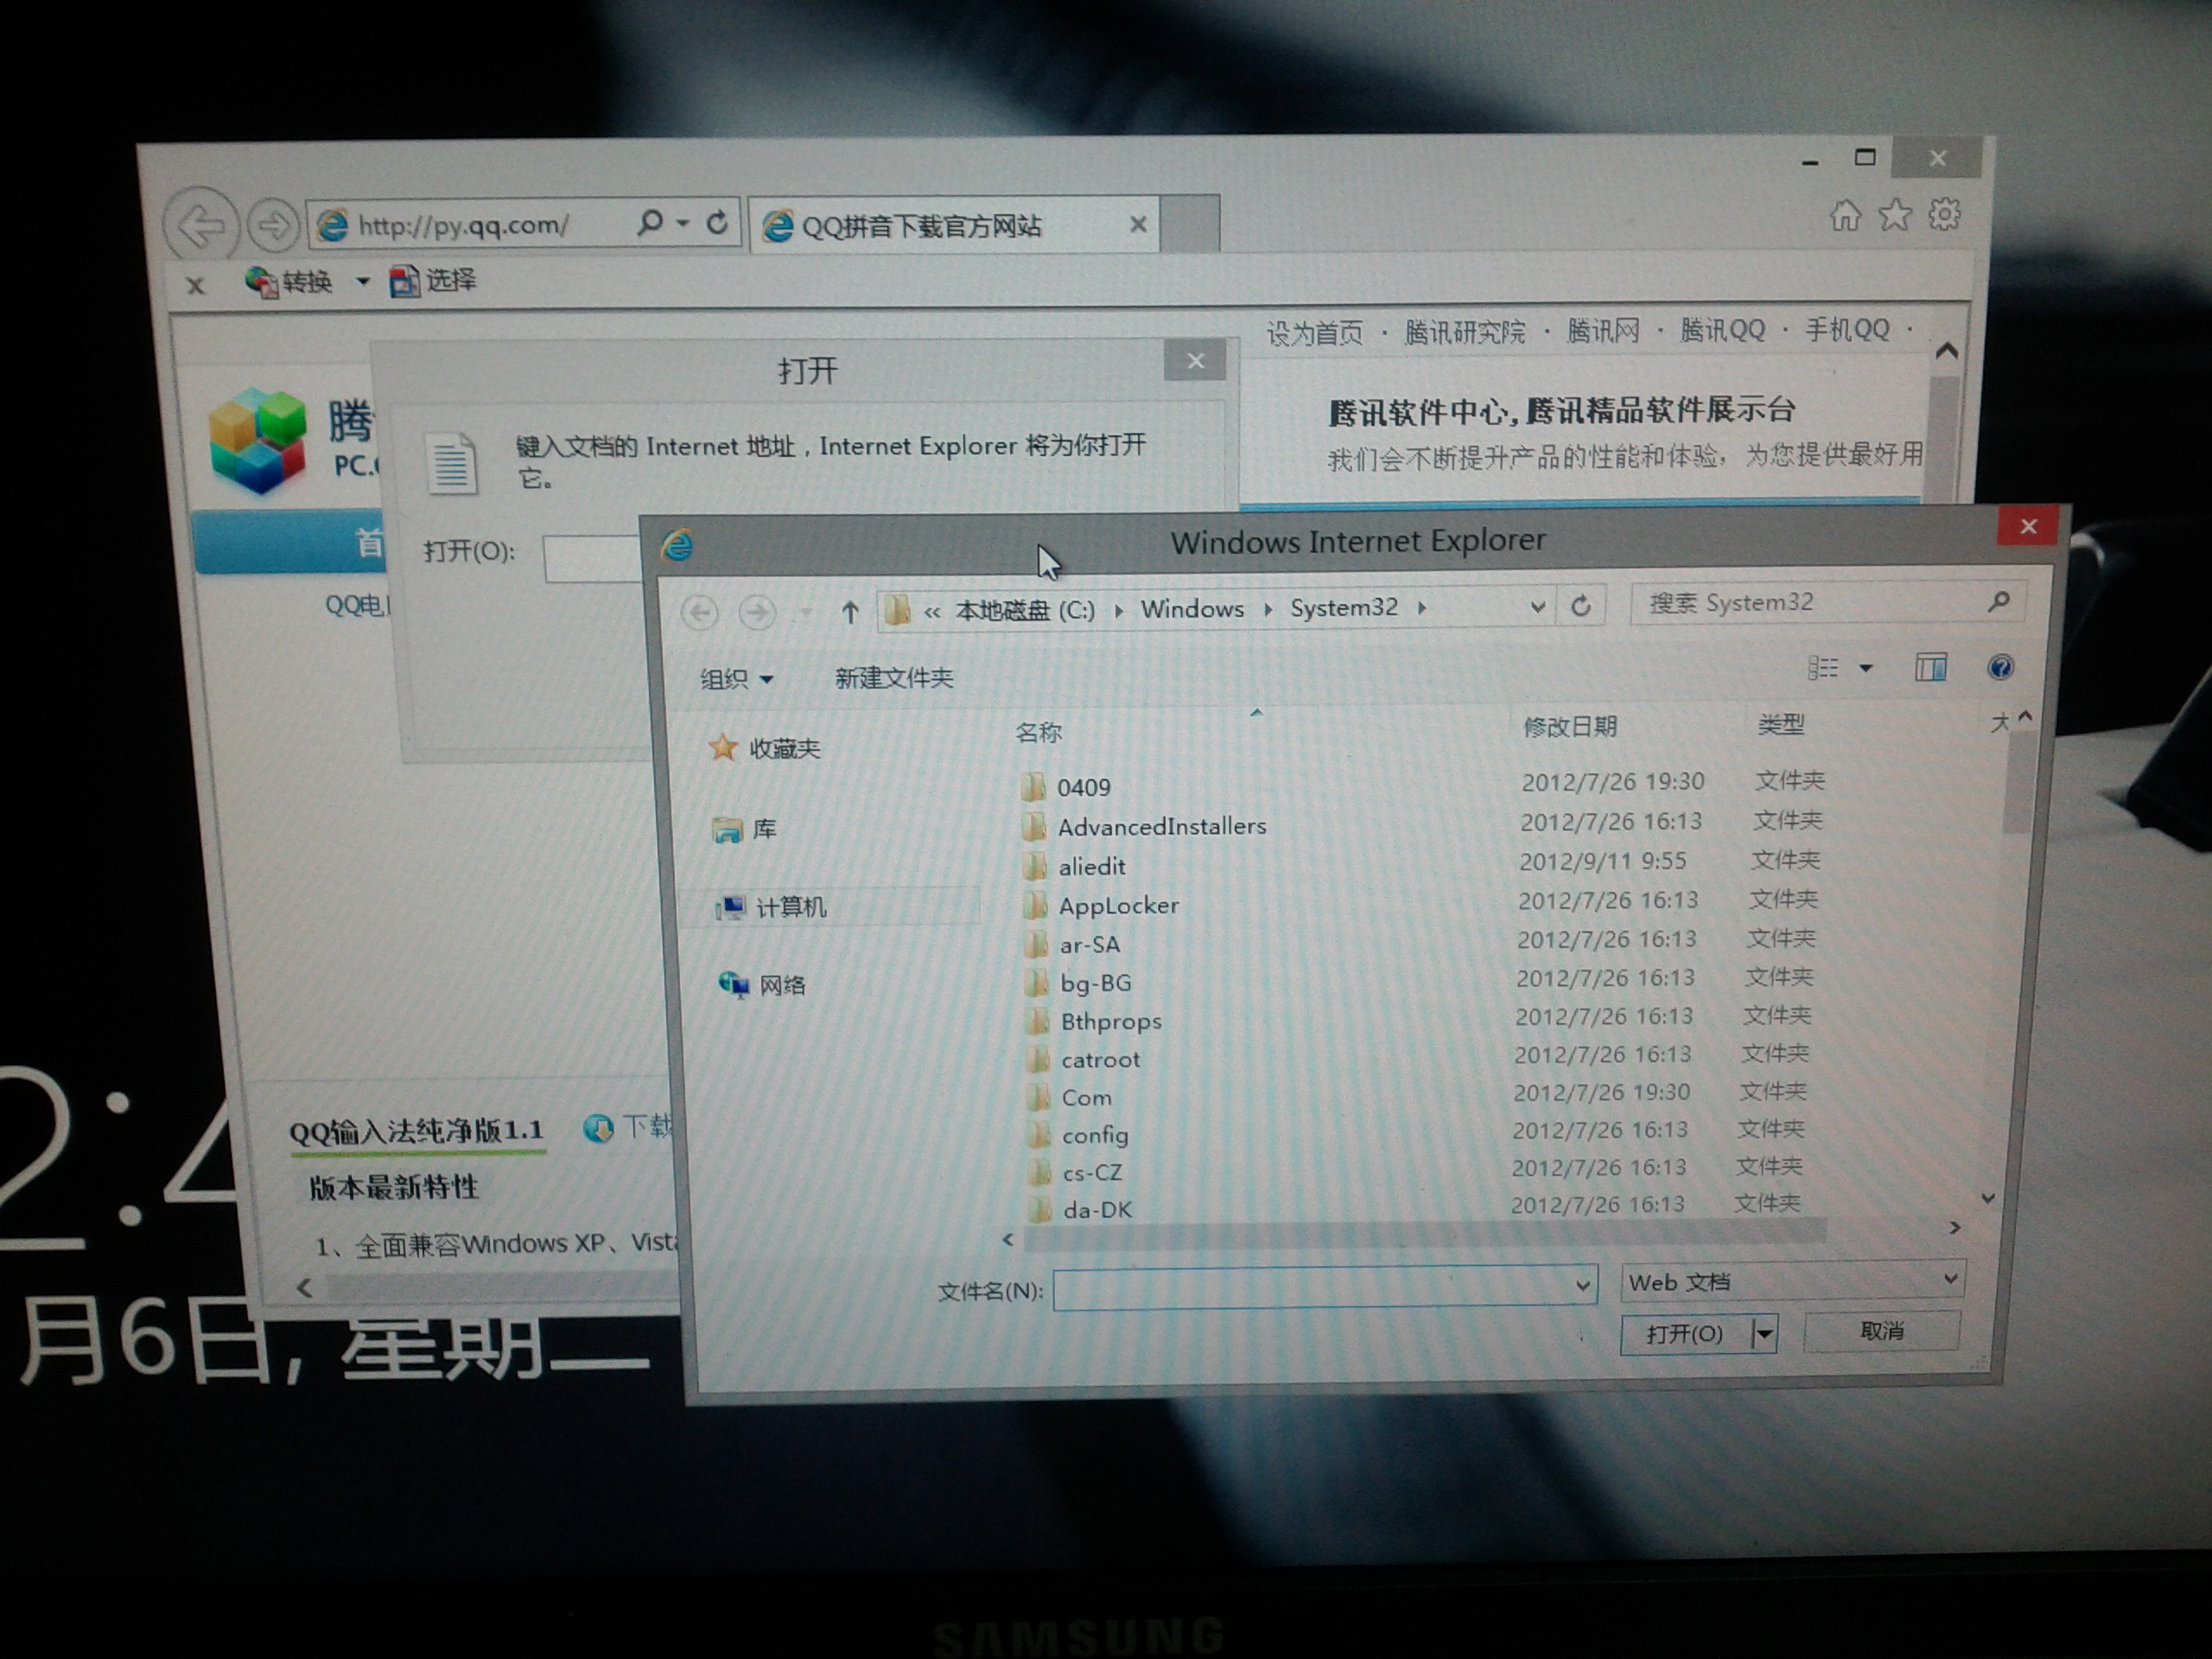Go forward in file dialog navigation
Screen dimensions: 2212x1659
pyautogui.click(x=757, y=611)
